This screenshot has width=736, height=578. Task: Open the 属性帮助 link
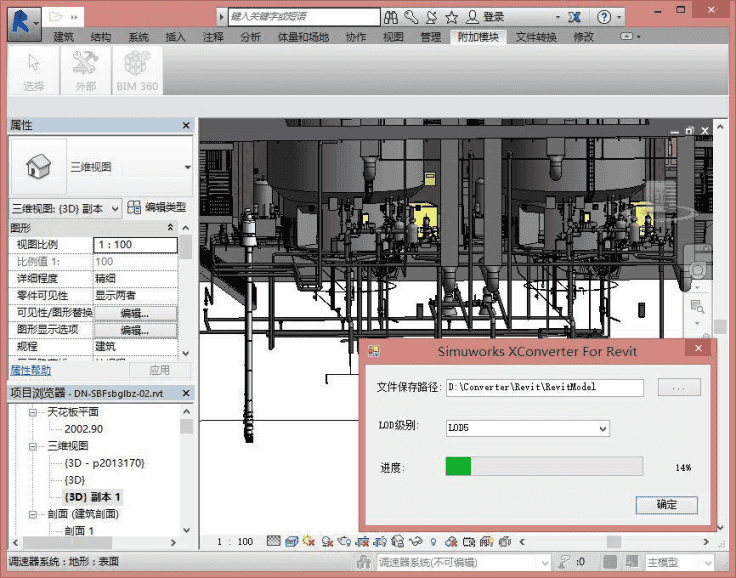pos(31,370)
